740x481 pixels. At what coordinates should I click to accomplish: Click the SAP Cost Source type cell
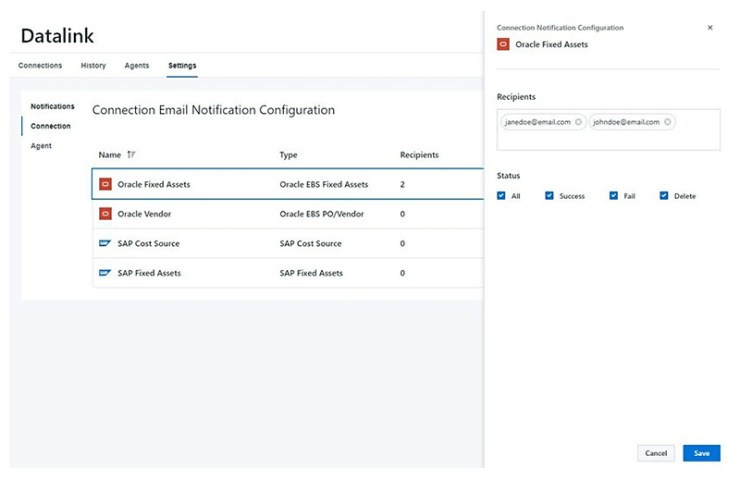click(x=311, y=244)
